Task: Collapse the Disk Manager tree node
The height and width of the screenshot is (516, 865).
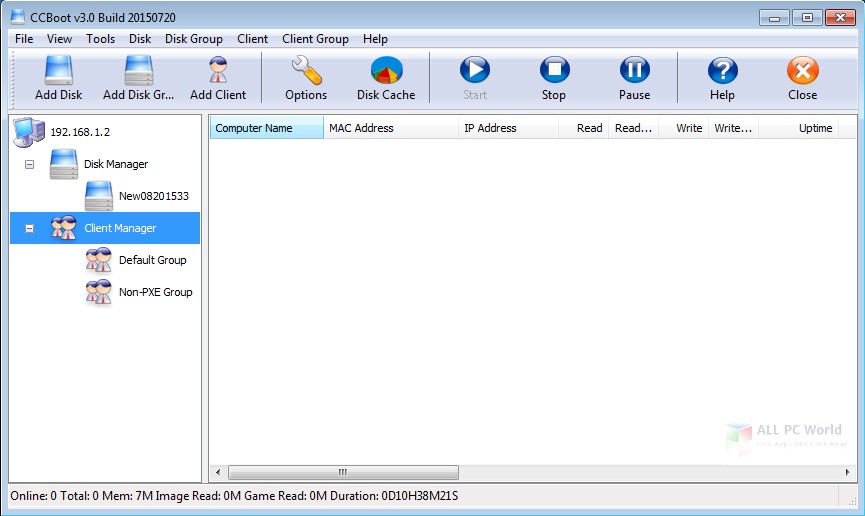Action: (29, 164)
